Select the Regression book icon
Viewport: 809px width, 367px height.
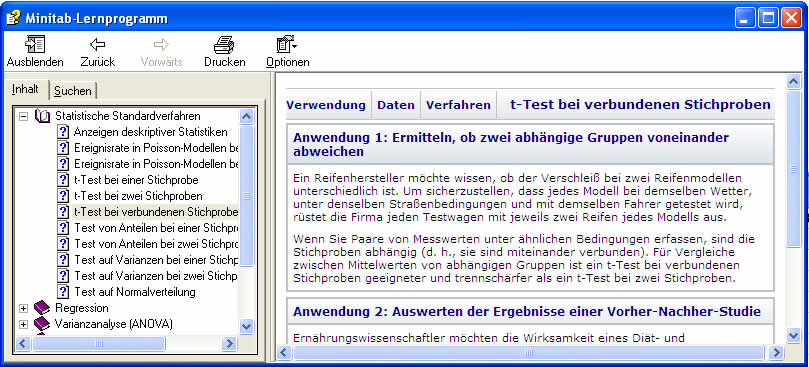tap(42, 308)
